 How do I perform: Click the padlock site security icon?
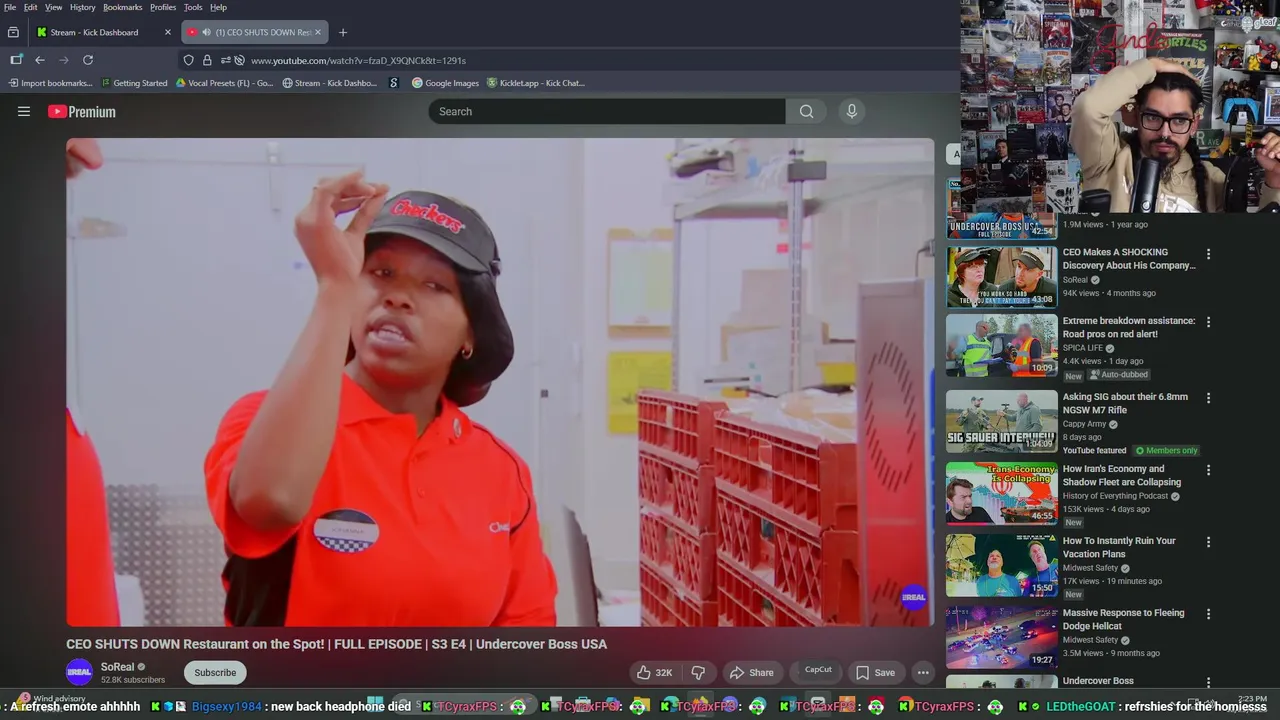point(207,60)
